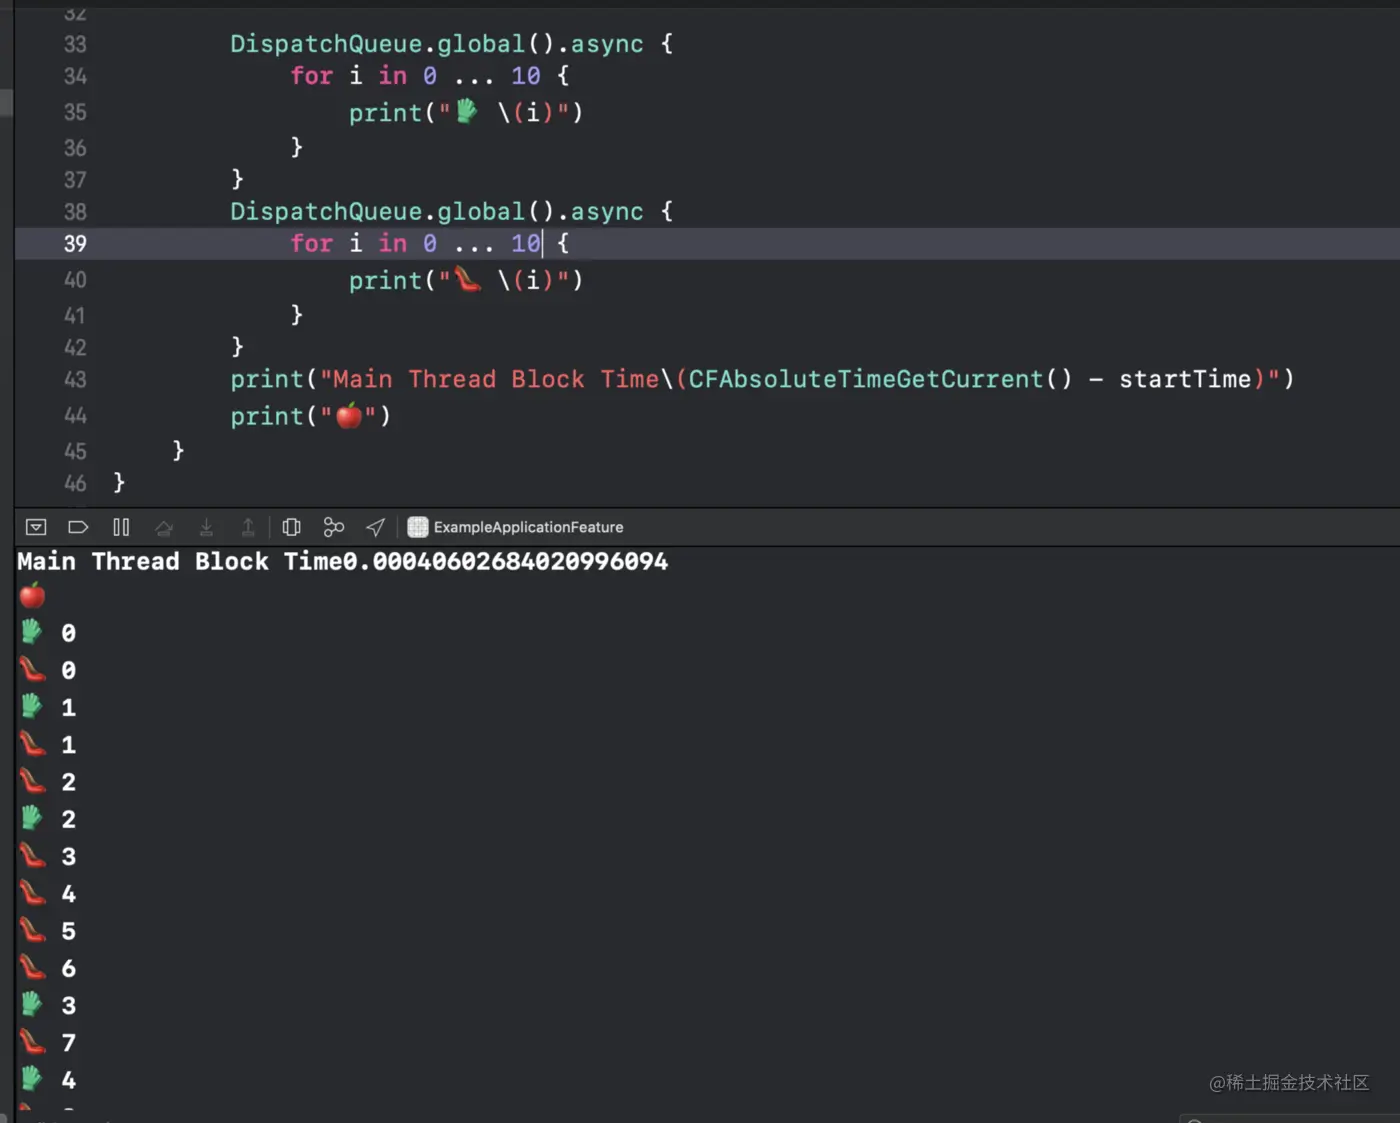Click CFAbsoluteTimeGetCurrent() call in code

click(x=880, y=379)
